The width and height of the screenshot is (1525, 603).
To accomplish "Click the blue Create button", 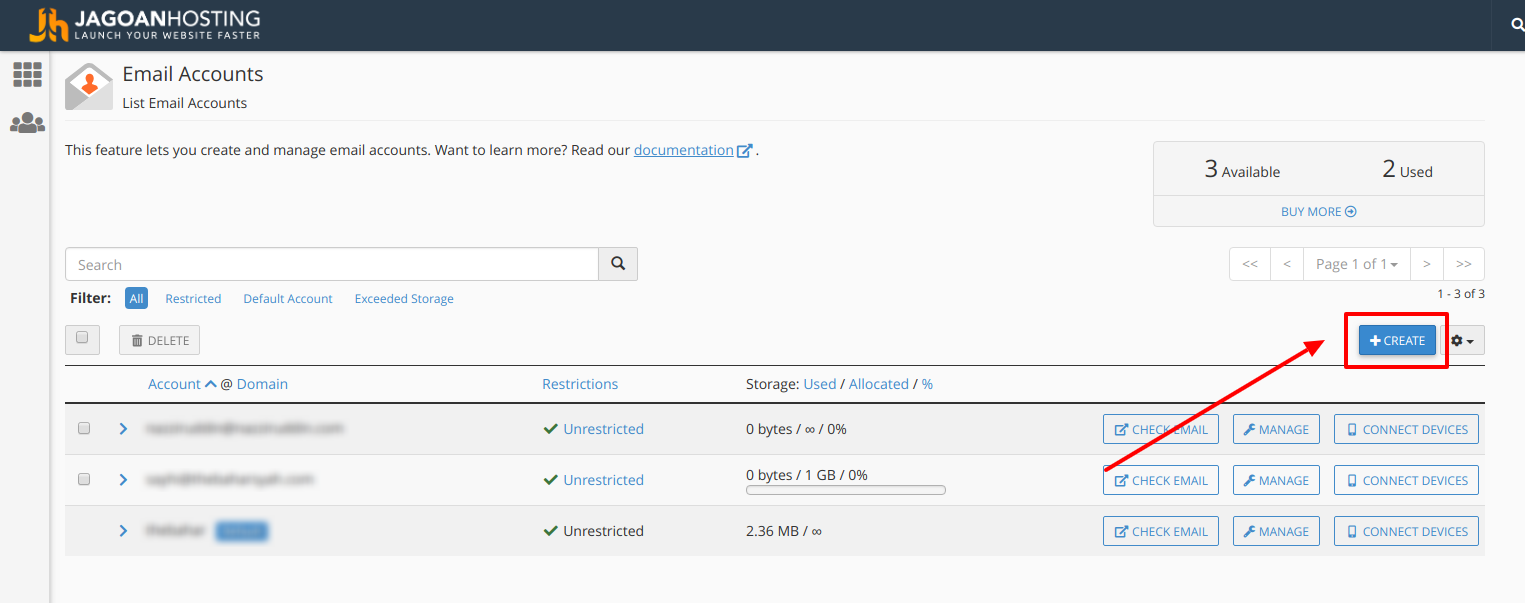I will click(1397, 341).
